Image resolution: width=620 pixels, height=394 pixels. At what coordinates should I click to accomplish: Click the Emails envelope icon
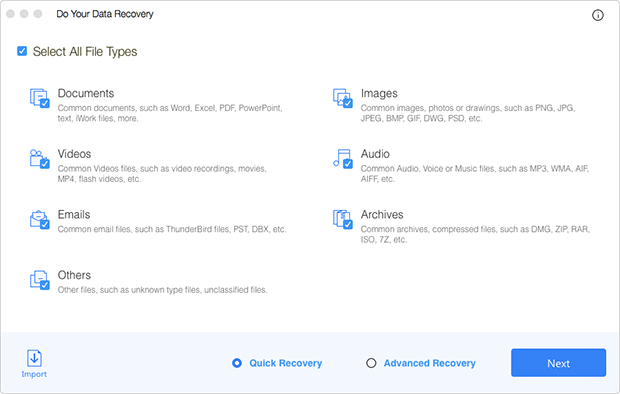[x=40, y=219]
